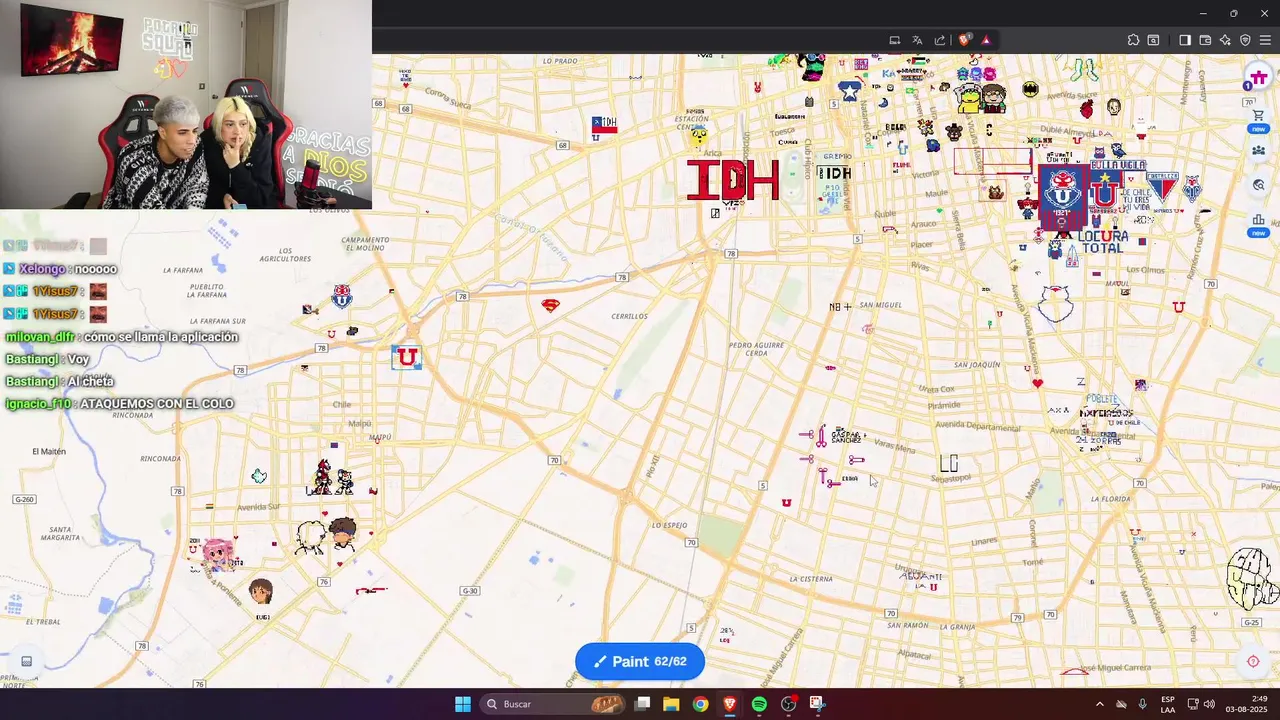Click the Chilean flag IDH pixel art

[604, 125]
